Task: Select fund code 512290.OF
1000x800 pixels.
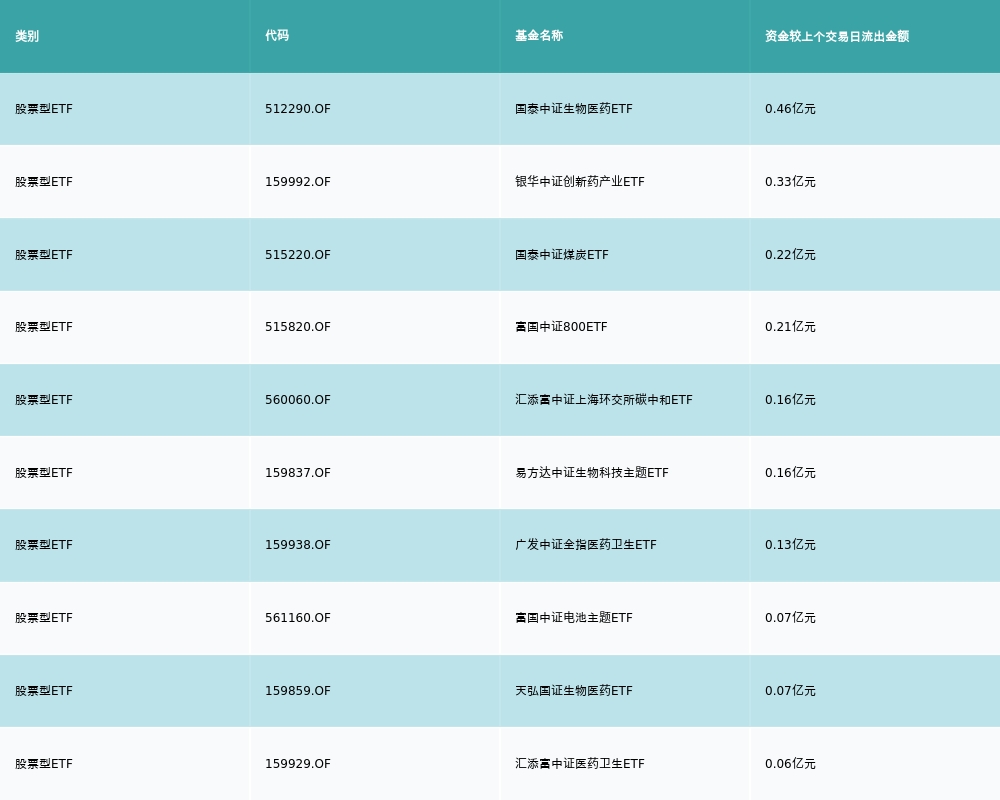Action: (298, 109)
